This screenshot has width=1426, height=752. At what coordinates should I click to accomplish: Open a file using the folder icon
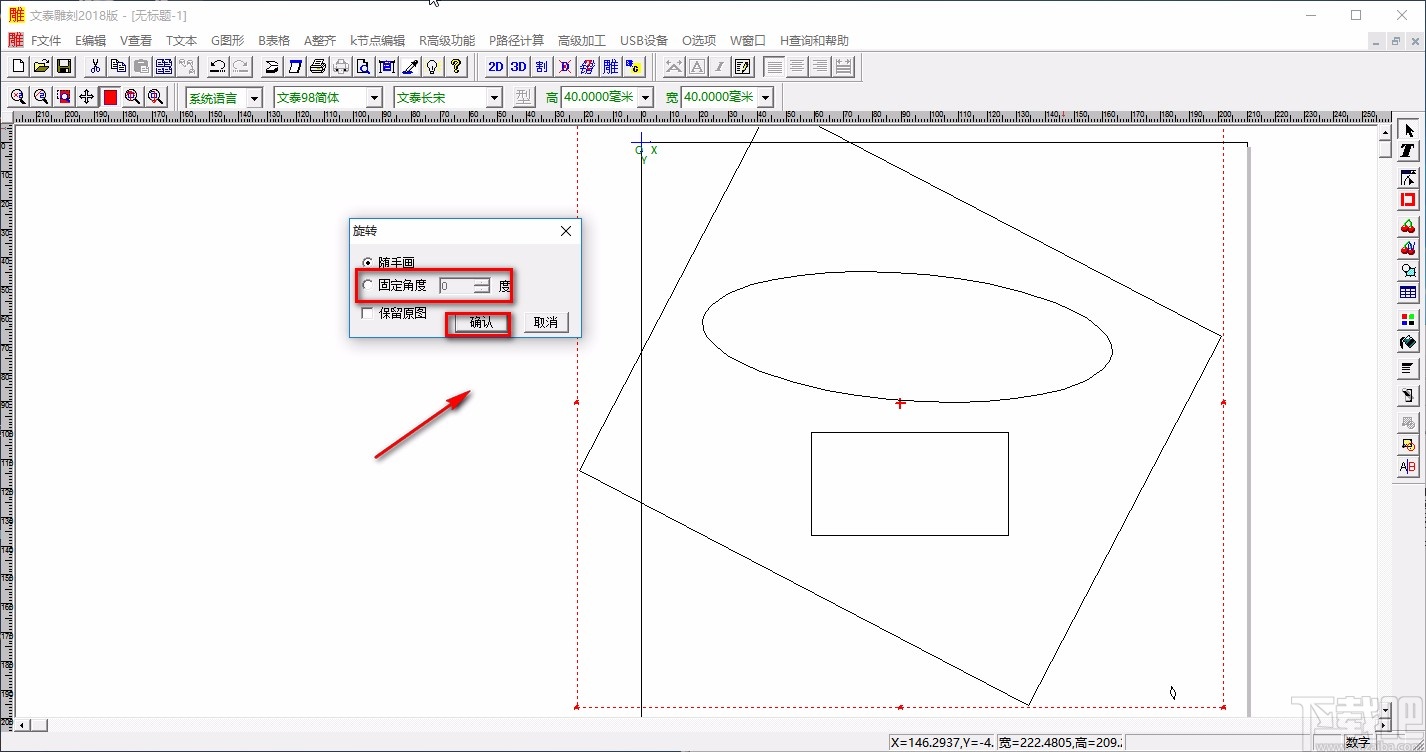click(x=41, y=67)
